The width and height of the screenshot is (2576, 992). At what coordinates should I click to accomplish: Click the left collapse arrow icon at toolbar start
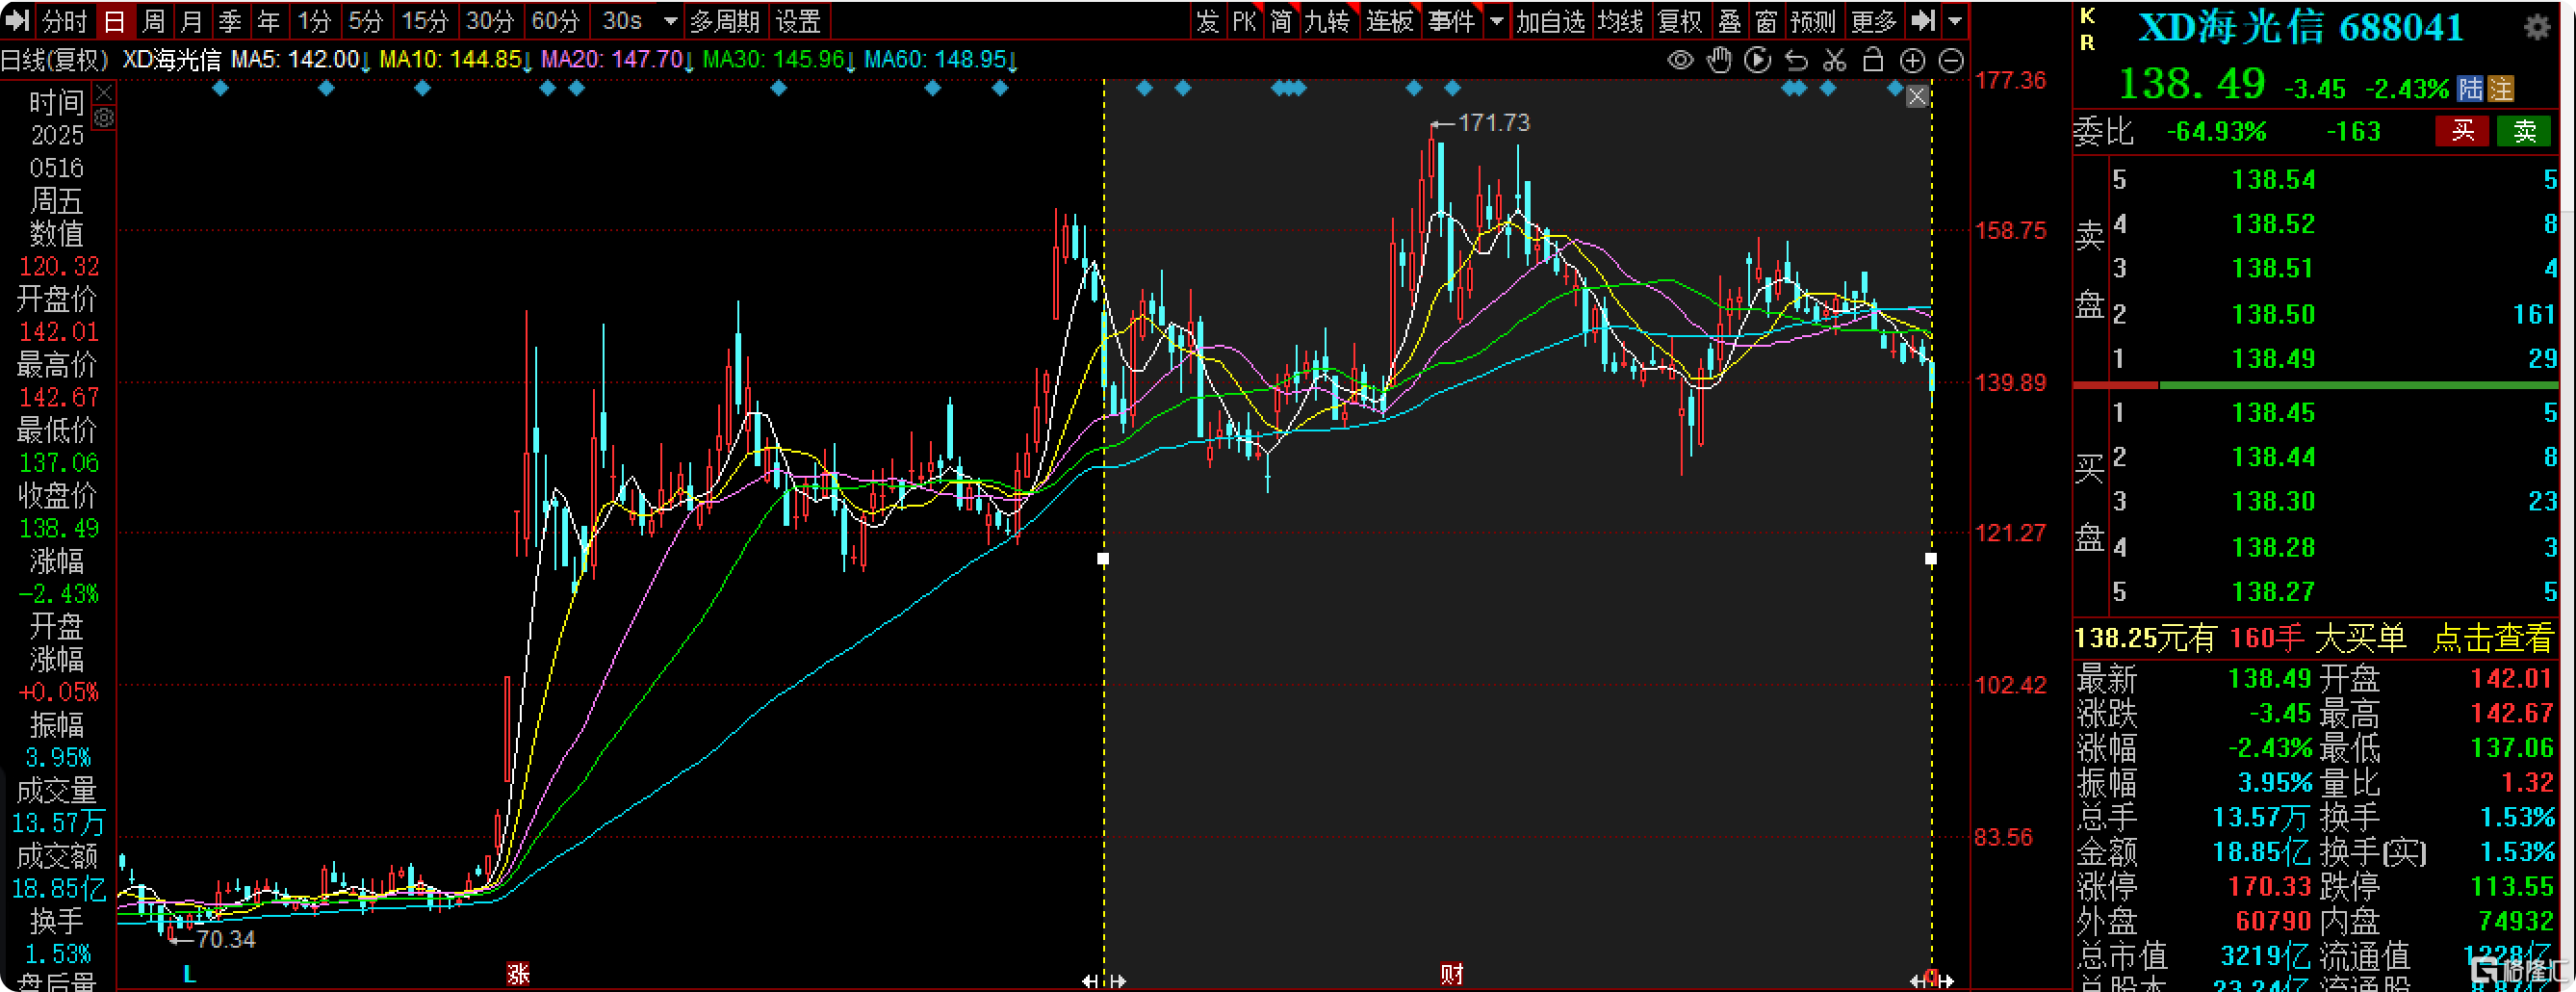pos(18,21)
